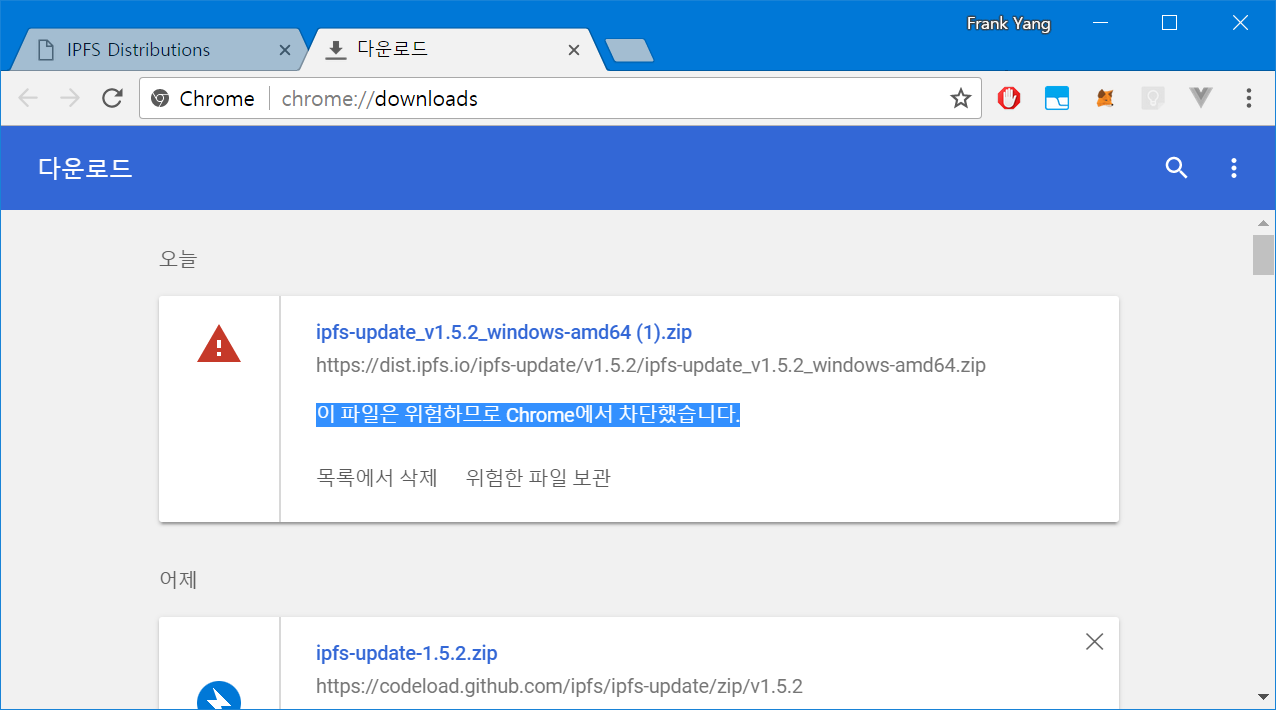
Task: Click the 어제 section heading
Action: (x=178, y=578)
